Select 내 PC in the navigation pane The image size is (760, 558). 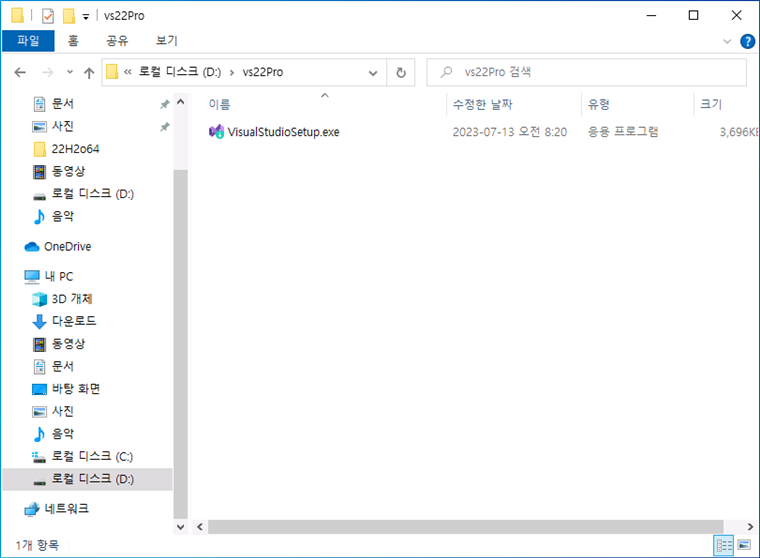[x=59, y=277]
